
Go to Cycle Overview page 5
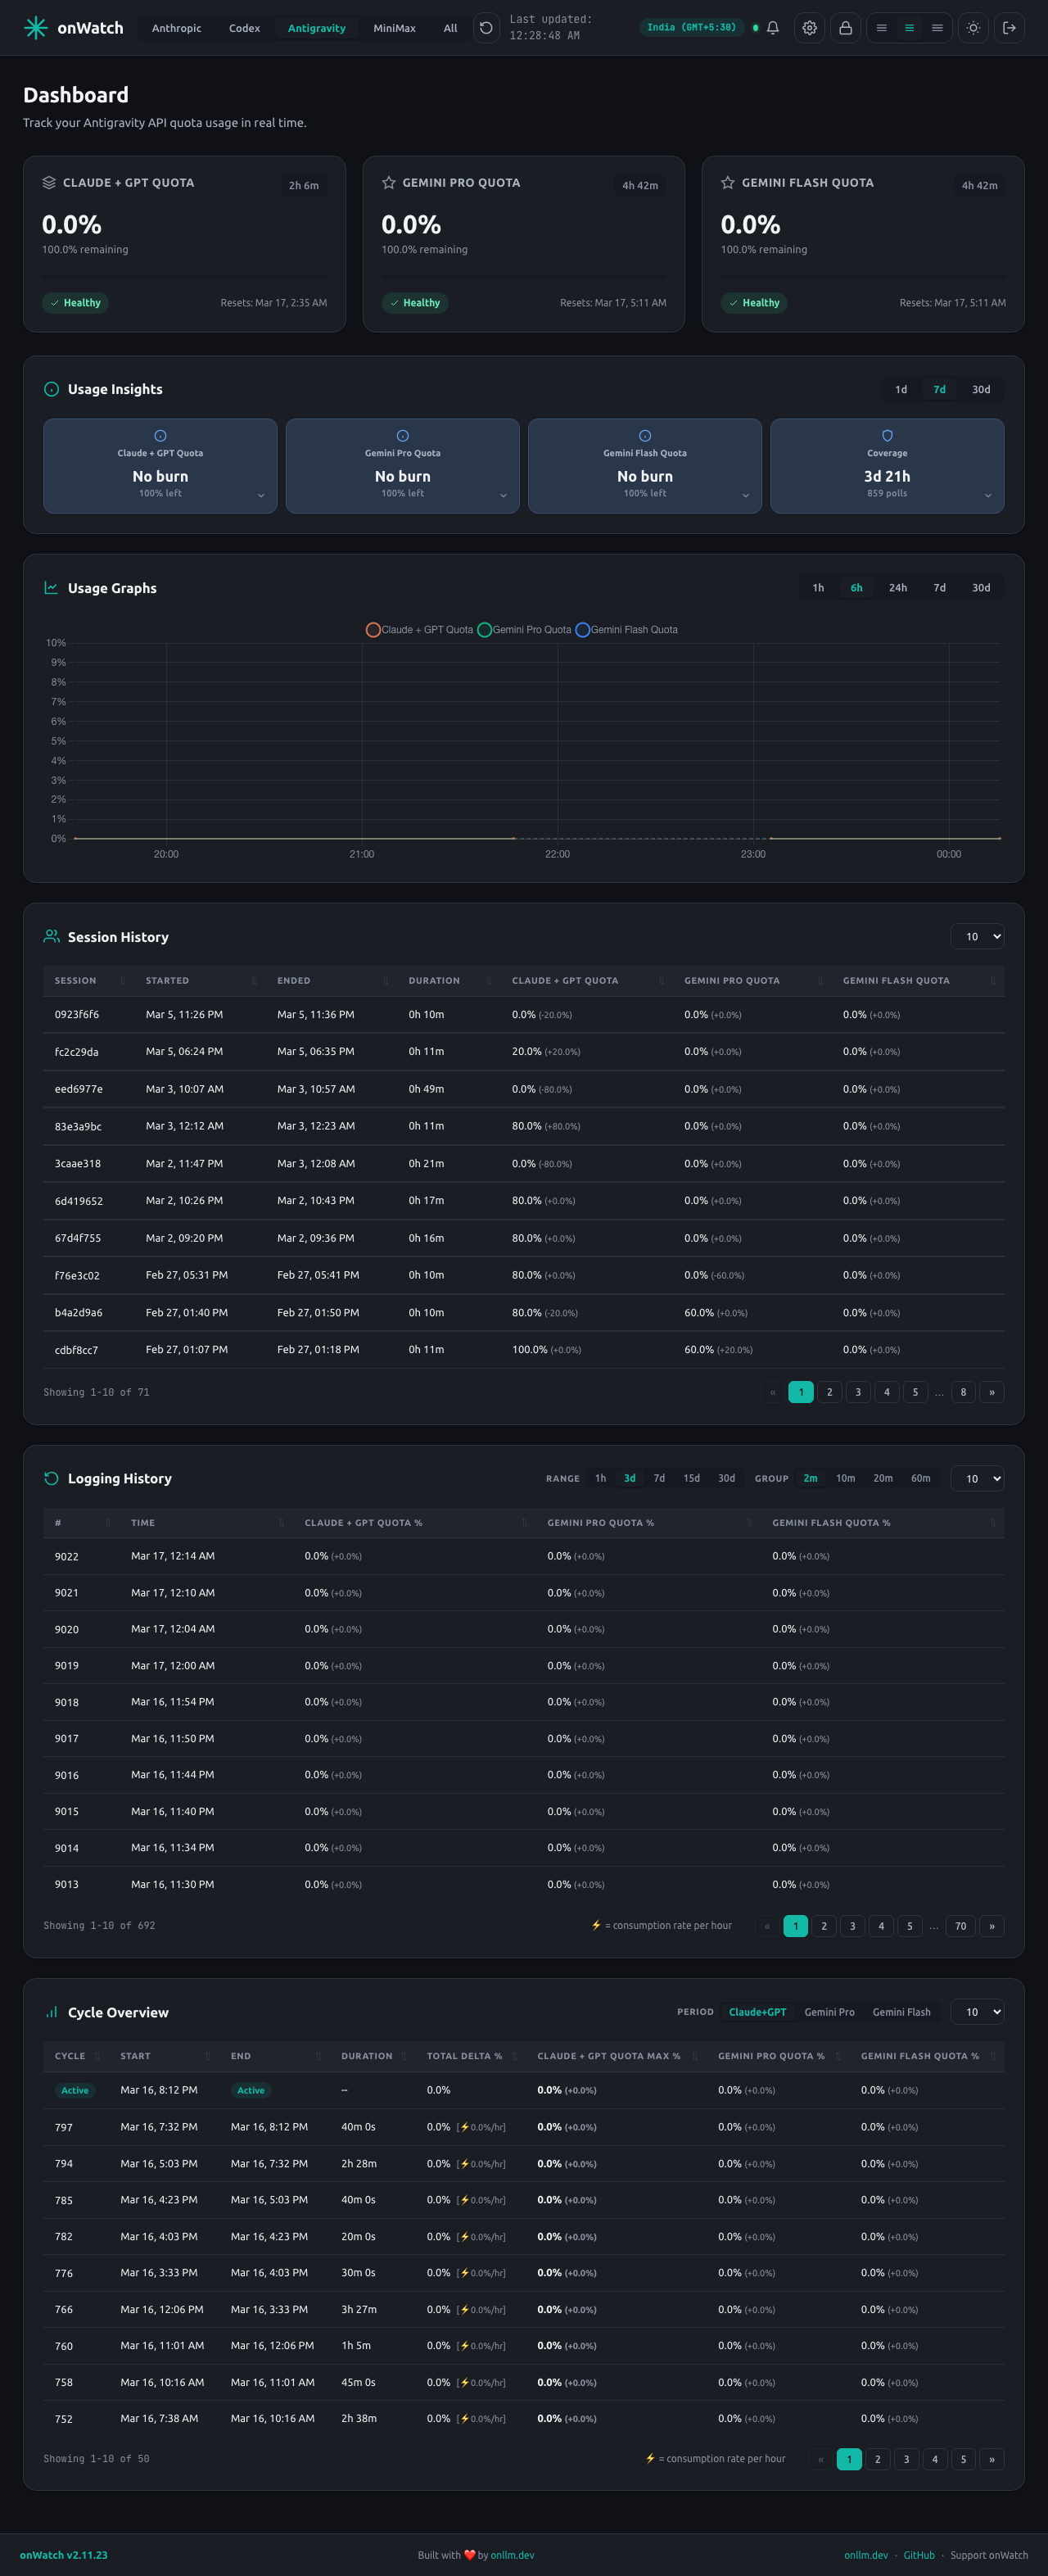click(964, 2459)
